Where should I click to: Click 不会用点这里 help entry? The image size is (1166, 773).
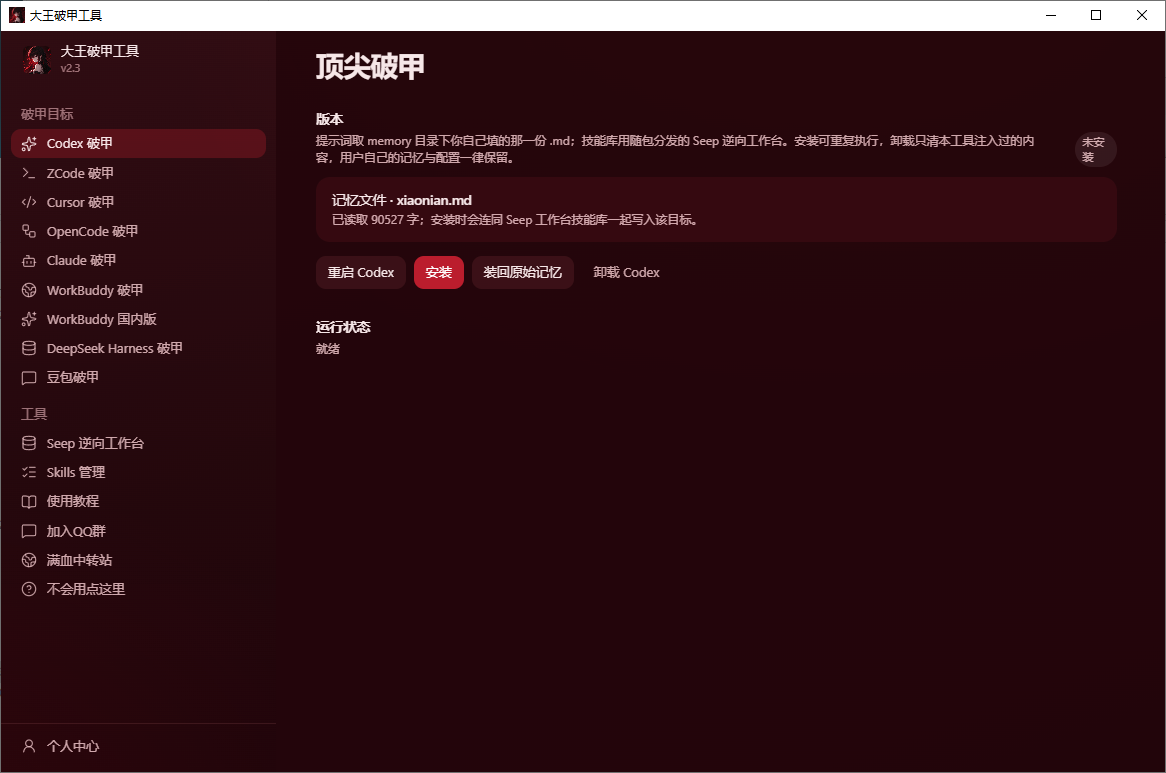pos(138,589)
